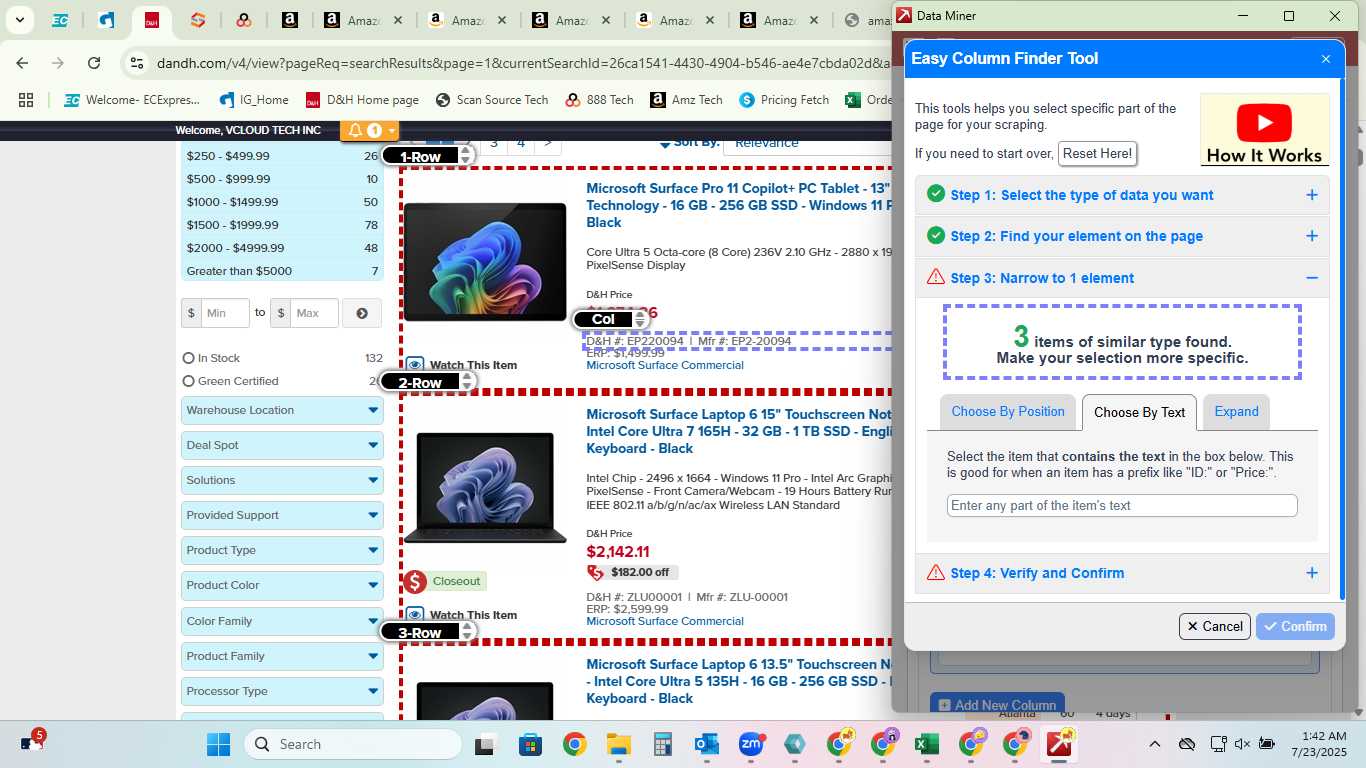Open Amz Tech bookmark
Viewport: 1366px width, 768px height.
point(686,100)
